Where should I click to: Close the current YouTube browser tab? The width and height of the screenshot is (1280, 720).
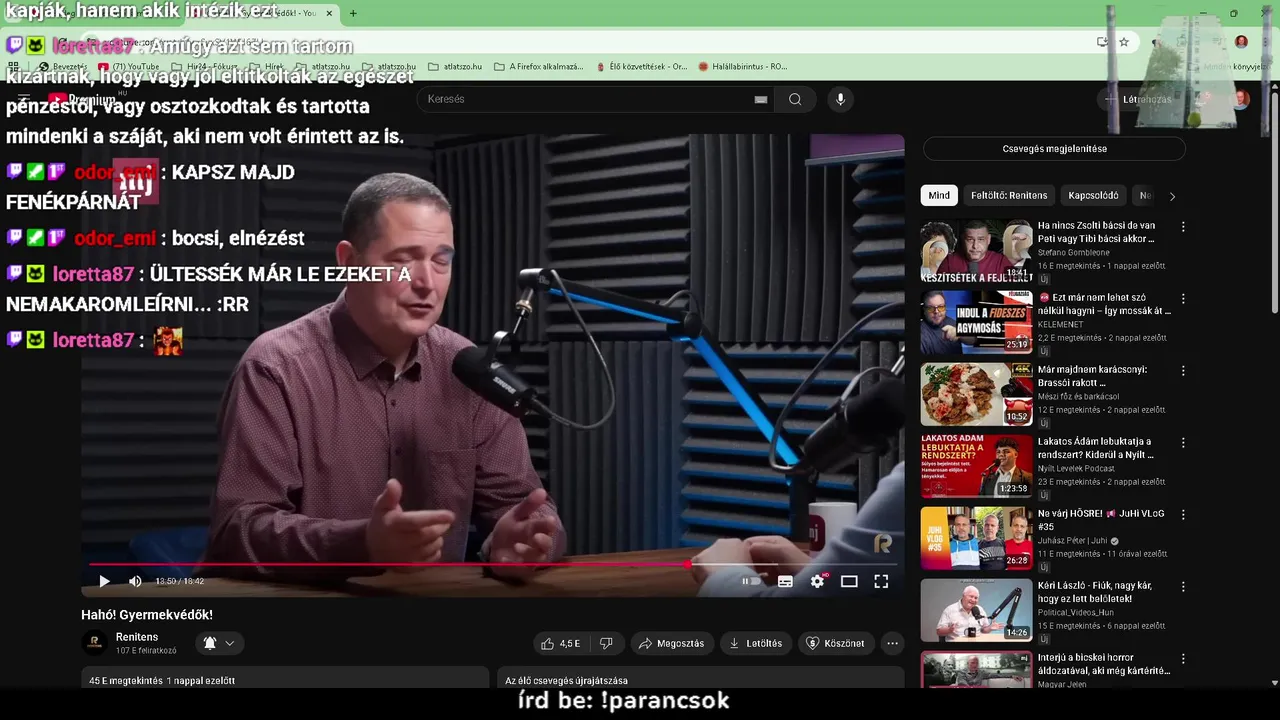(x=329, y=13)
